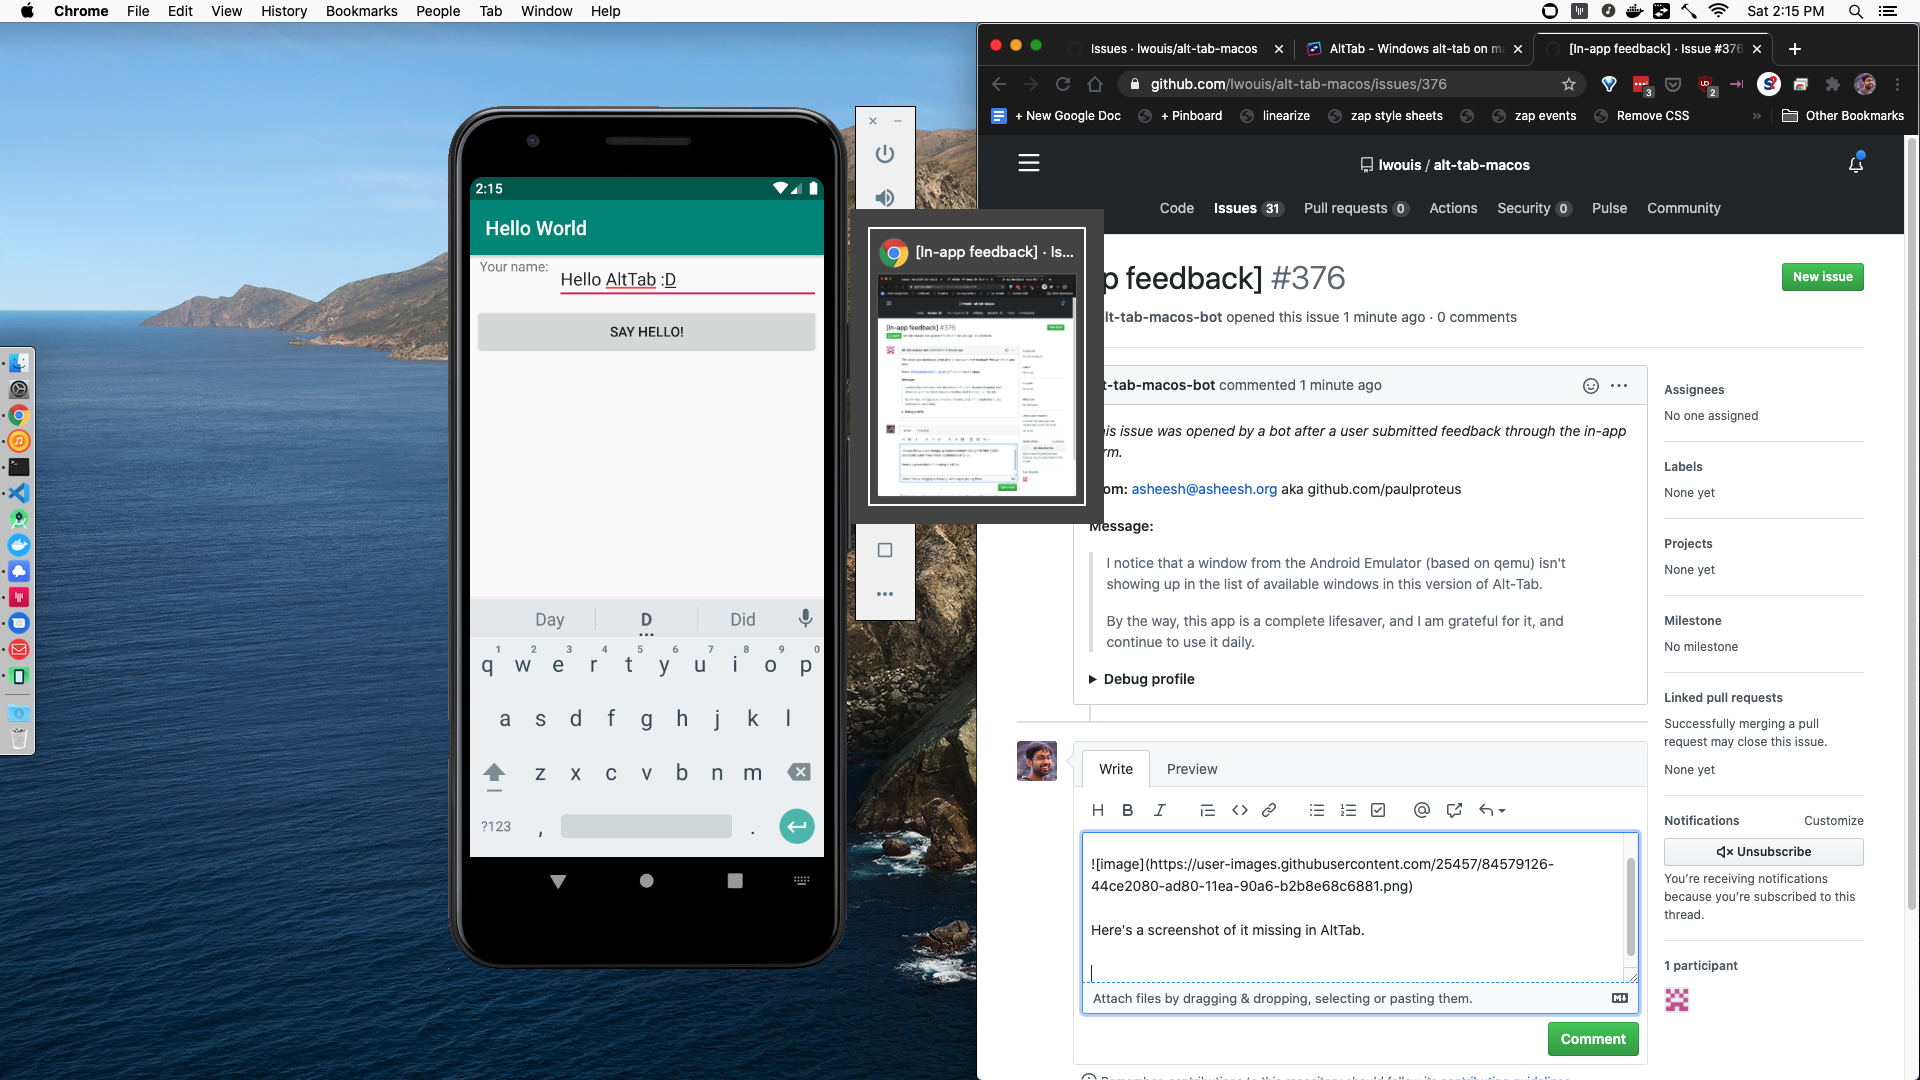The height and width of the screenshot is (1080, 1920).
Task: Open the Bookmarks menu in menu bar
Action: [361, 11]
